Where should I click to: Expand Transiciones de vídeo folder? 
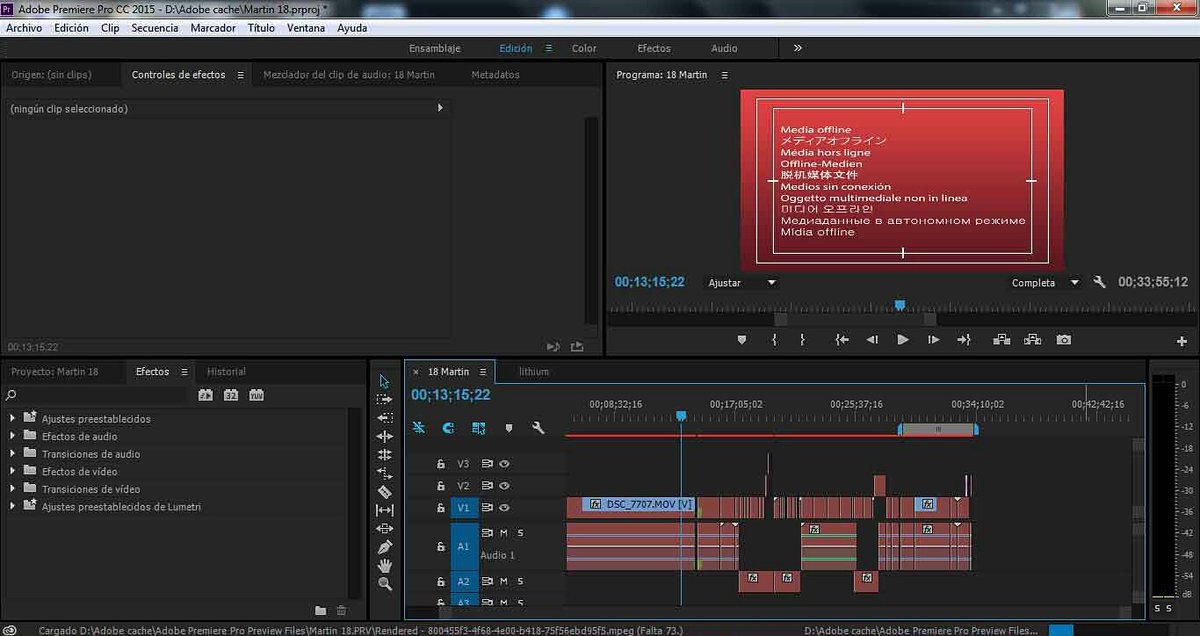pos(12,489)
